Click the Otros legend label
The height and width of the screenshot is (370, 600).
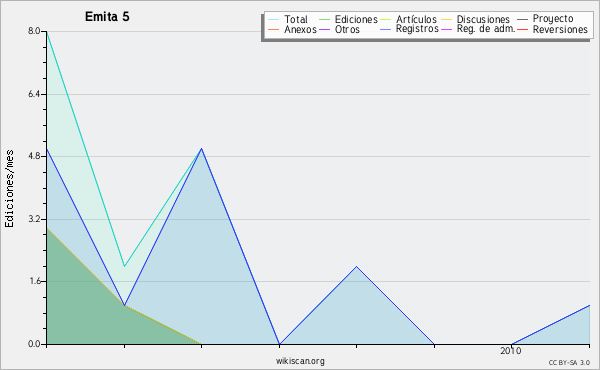(x=347, y=29)
